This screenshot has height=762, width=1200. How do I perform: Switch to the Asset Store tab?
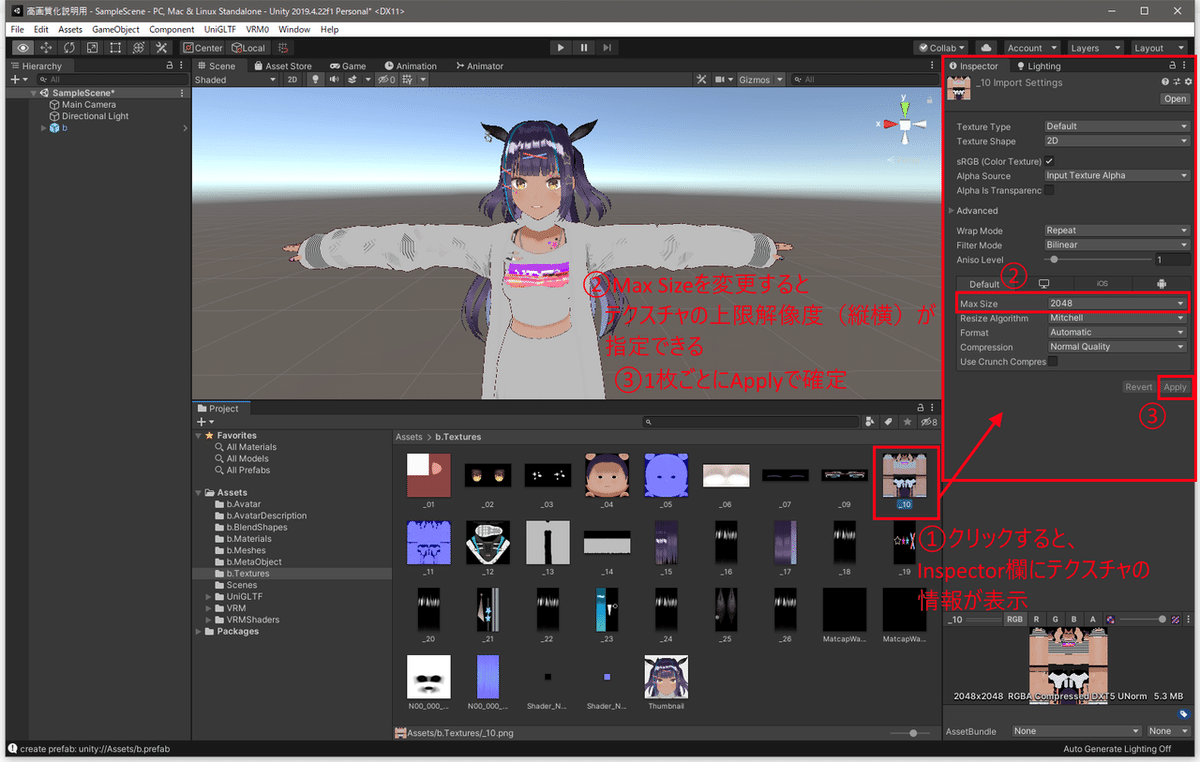click(282, 66)
